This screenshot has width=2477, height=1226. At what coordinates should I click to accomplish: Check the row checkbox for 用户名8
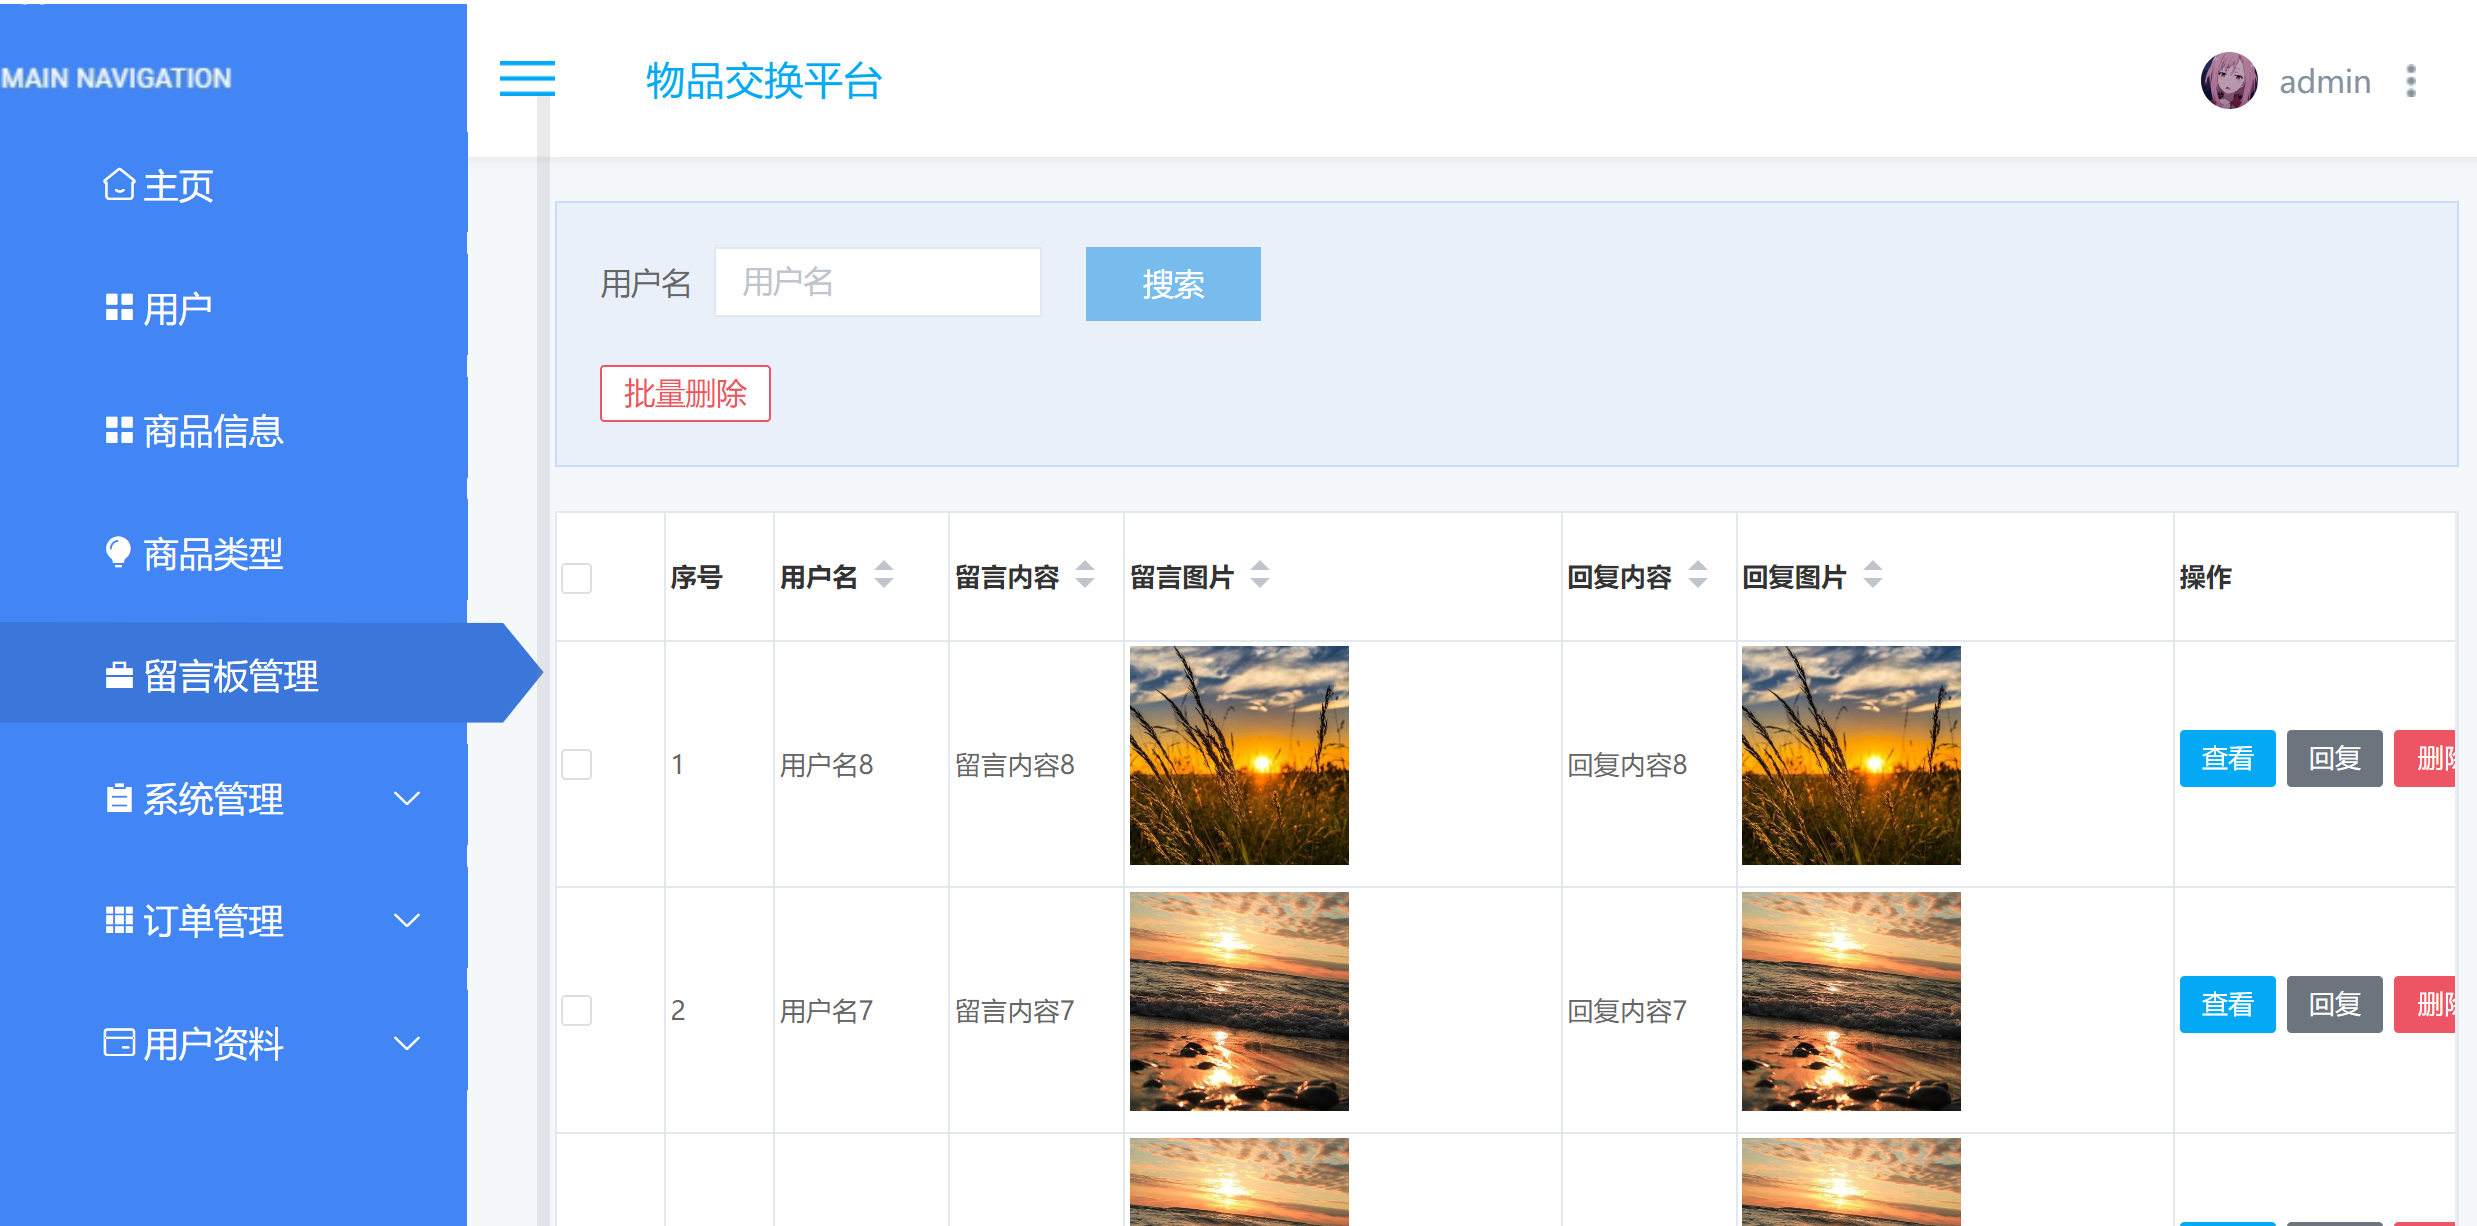point(576,764)
